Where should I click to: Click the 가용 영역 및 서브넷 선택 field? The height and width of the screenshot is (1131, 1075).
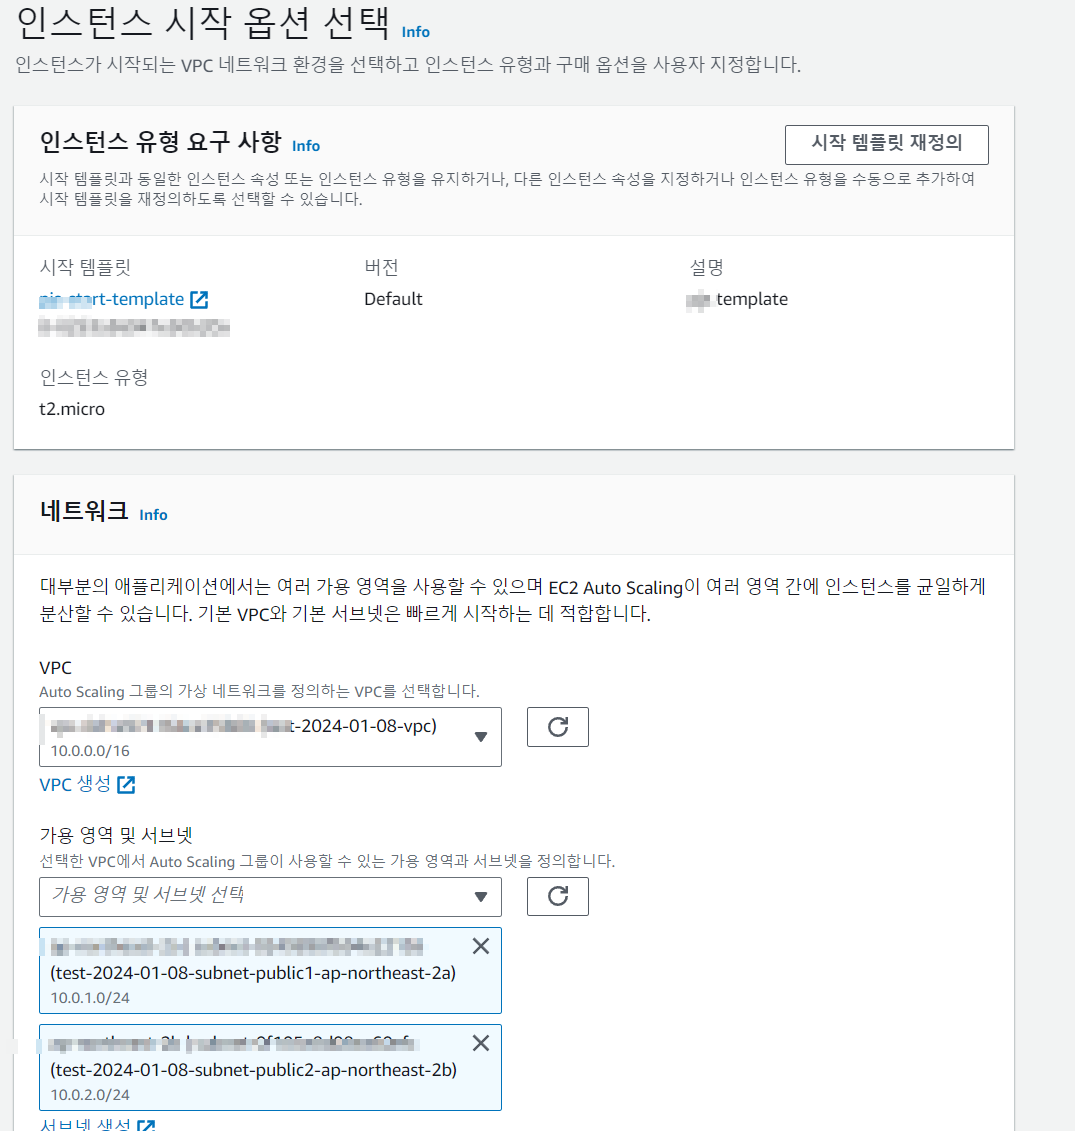pyautogui.click(x=271, y=897)
